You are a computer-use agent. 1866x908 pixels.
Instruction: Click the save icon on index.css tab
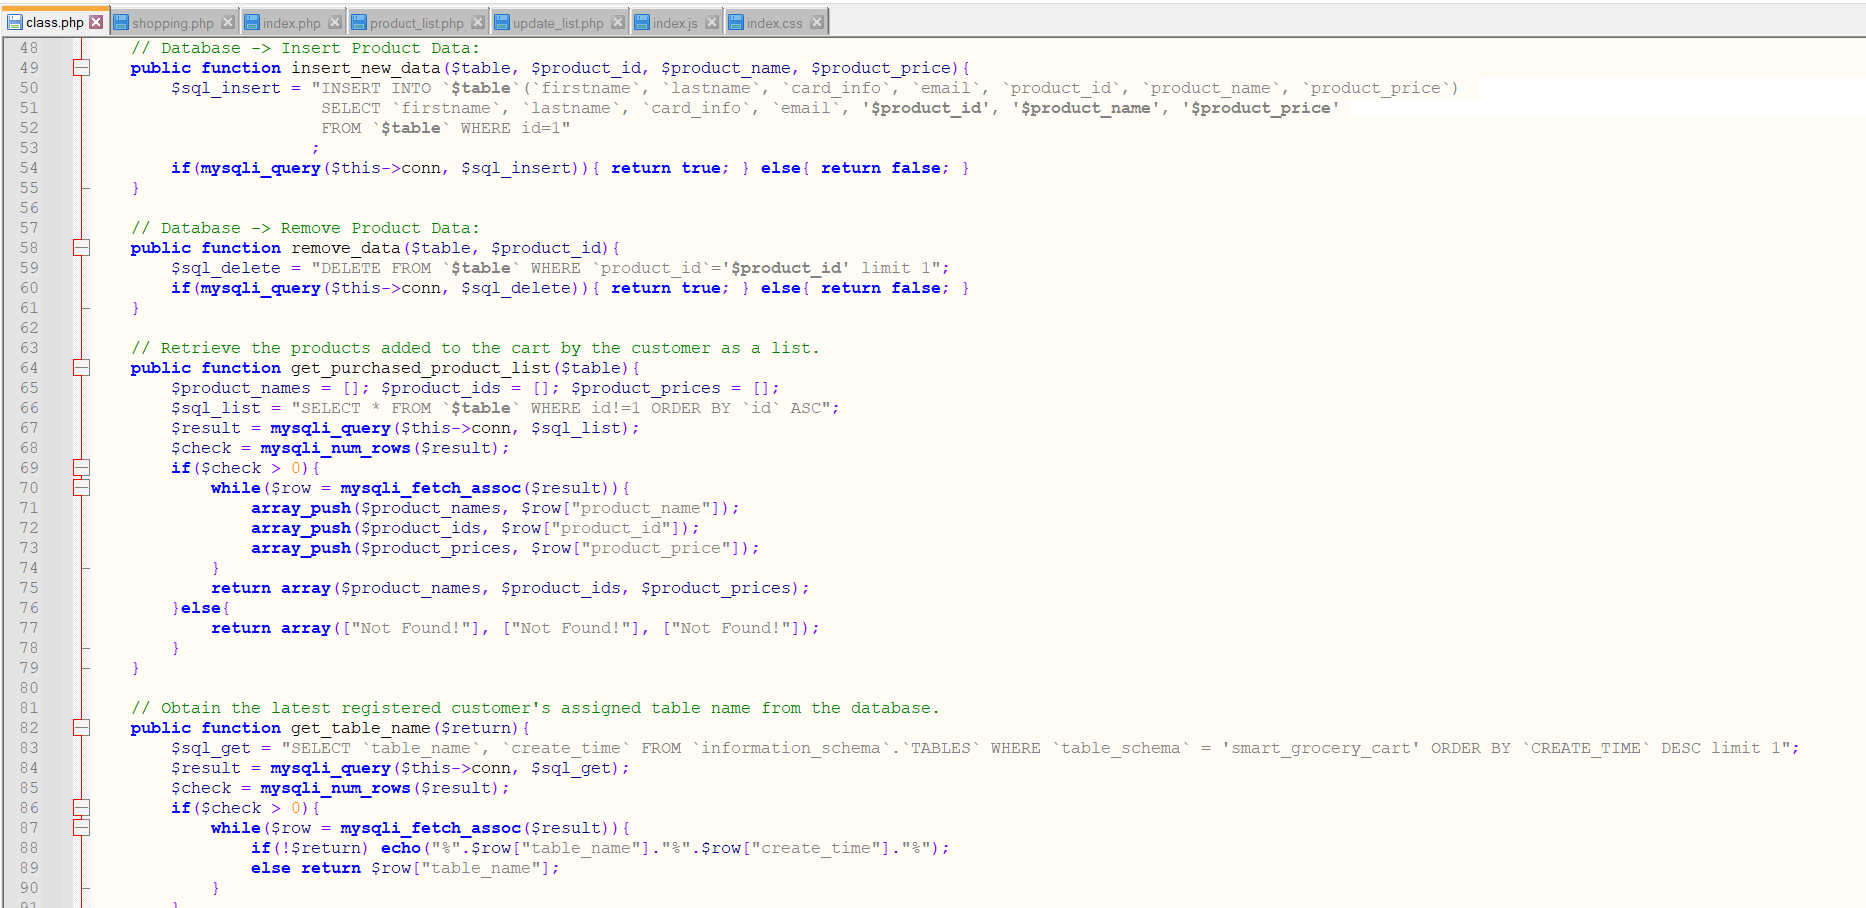[x=739, y=21]
